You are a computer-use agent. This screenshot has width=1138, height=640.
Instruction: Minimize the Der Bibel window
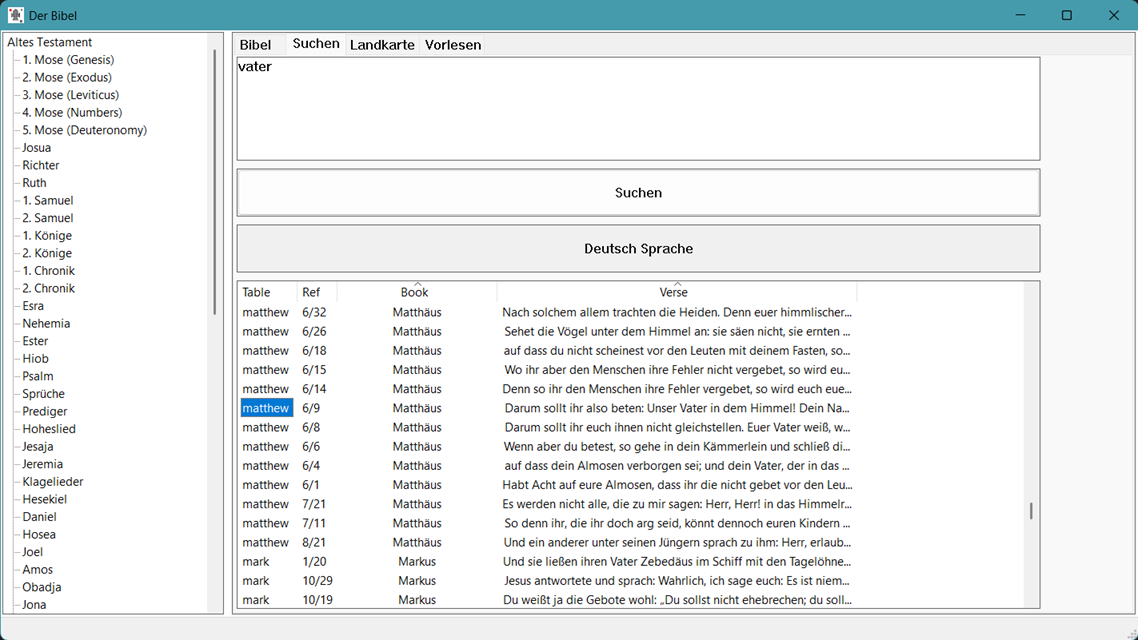coord(1020,15)
